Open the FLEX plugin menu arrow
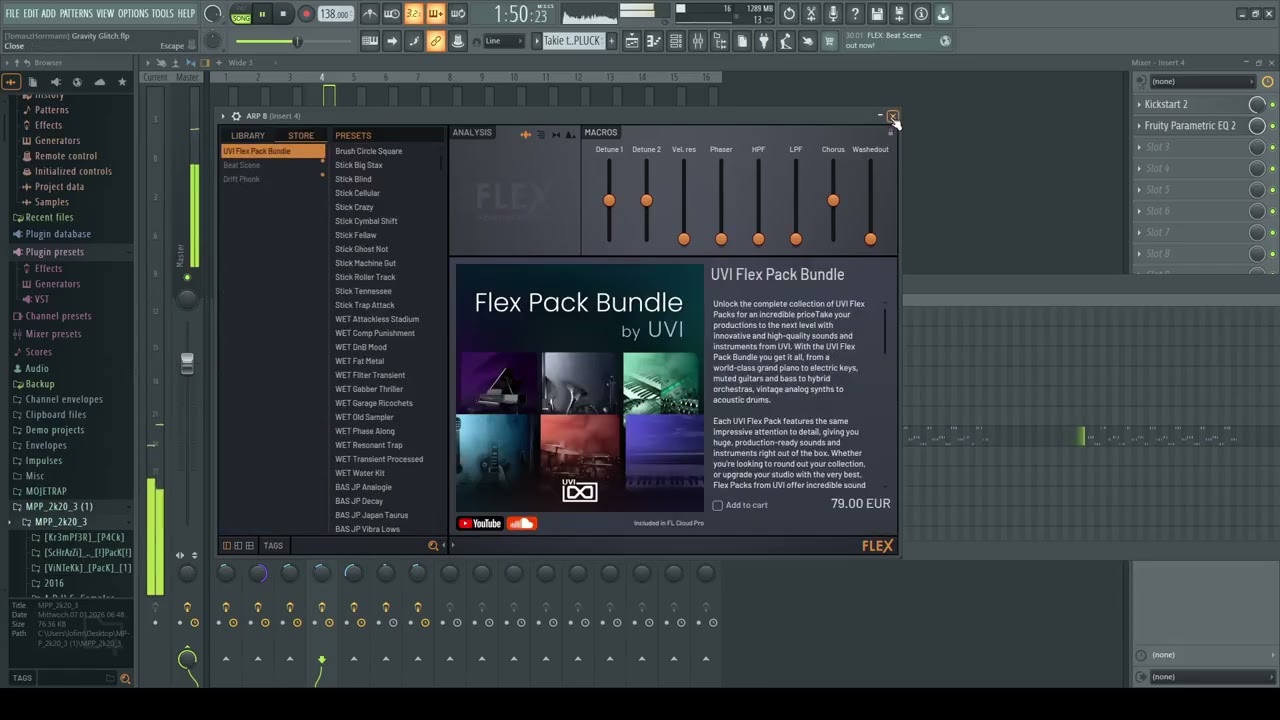Viewport: 1280px width, 720px height. click(224, 116)
